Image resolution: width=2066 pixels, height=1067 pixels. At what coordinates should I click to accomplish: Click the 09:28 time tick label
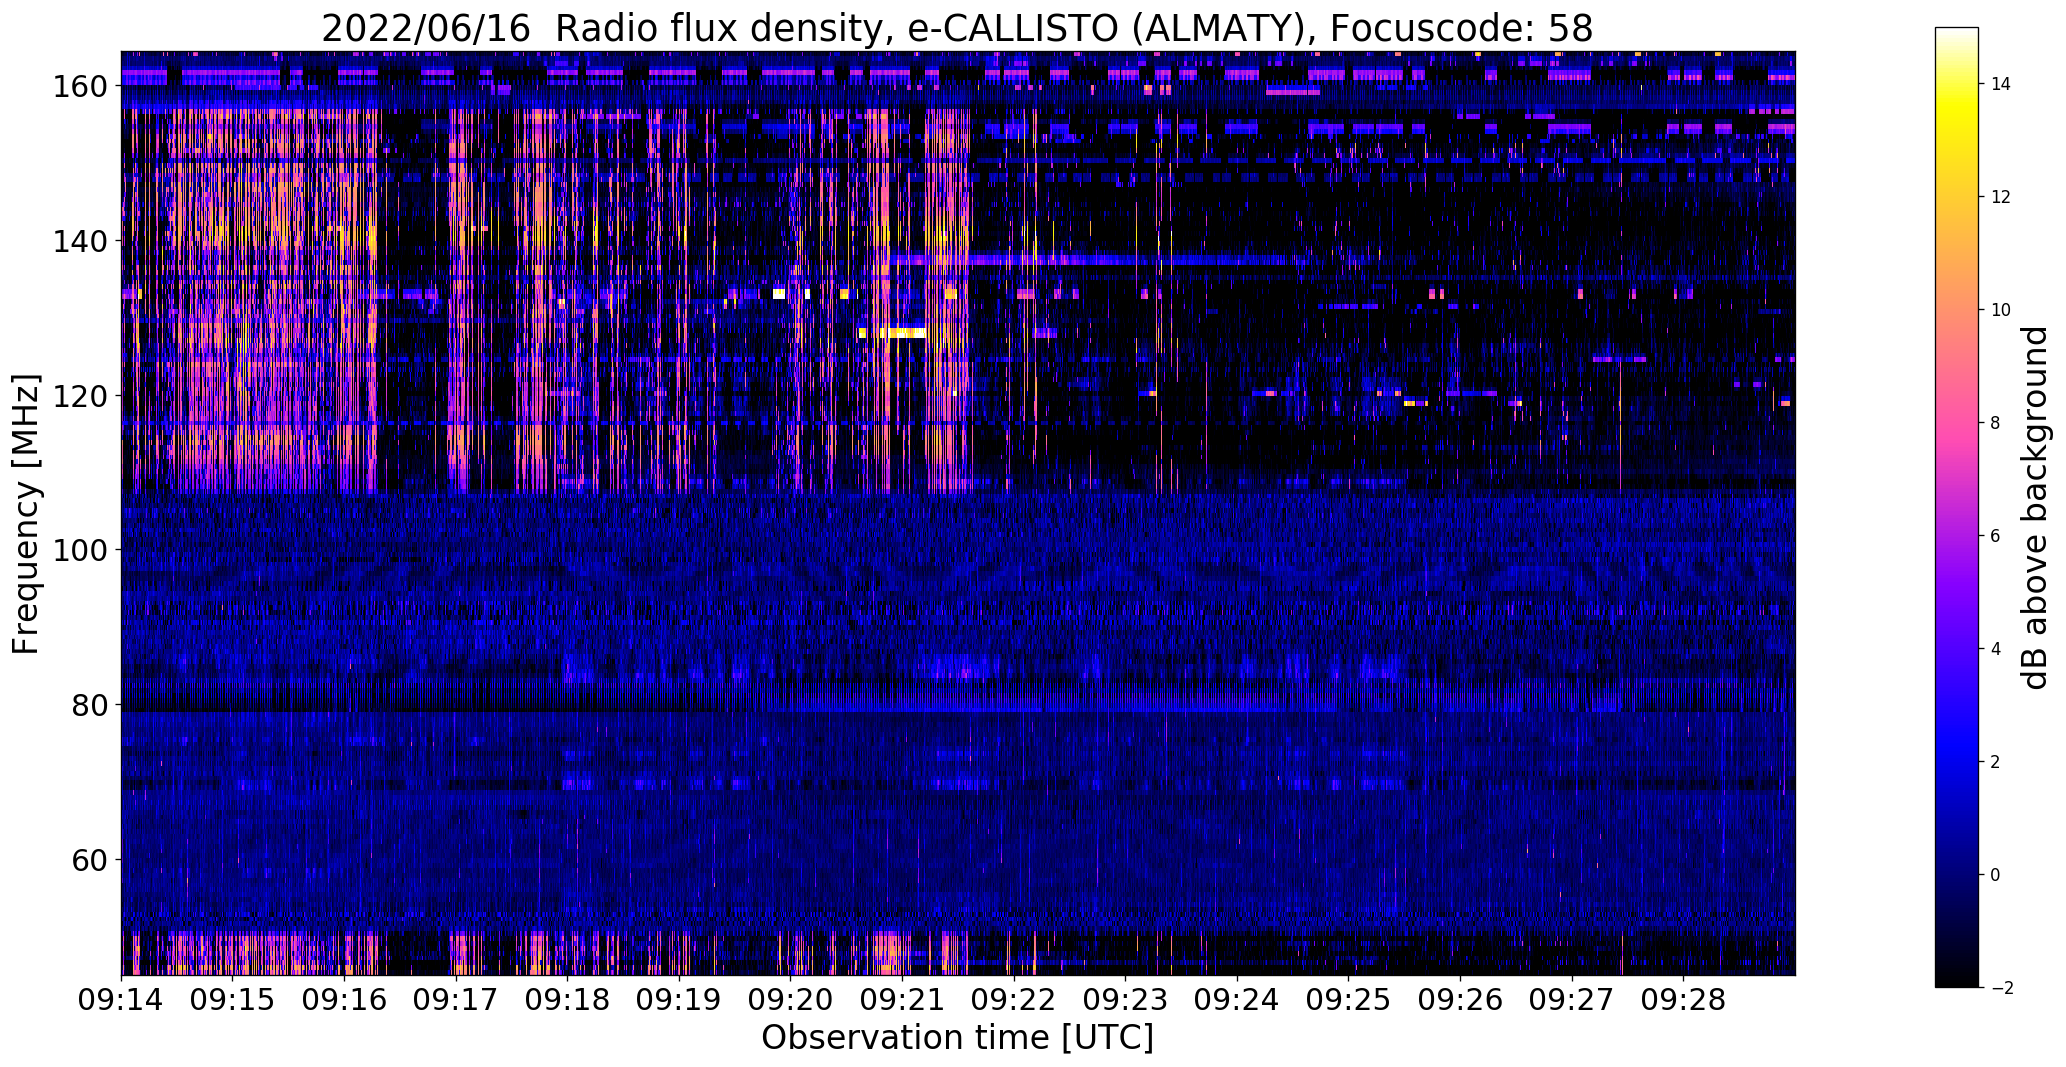pos(1684,1000)
